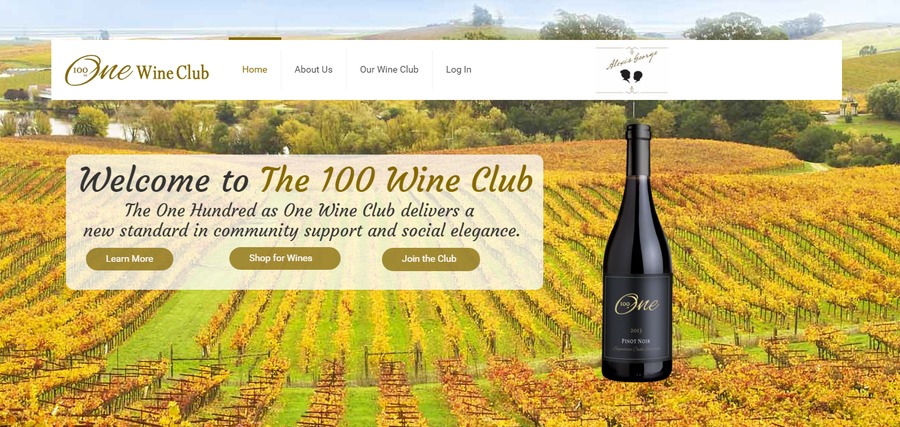Click the two silhouette heads emblem
The height and width of the screenshot is (427, 900).
coord(631,76)
